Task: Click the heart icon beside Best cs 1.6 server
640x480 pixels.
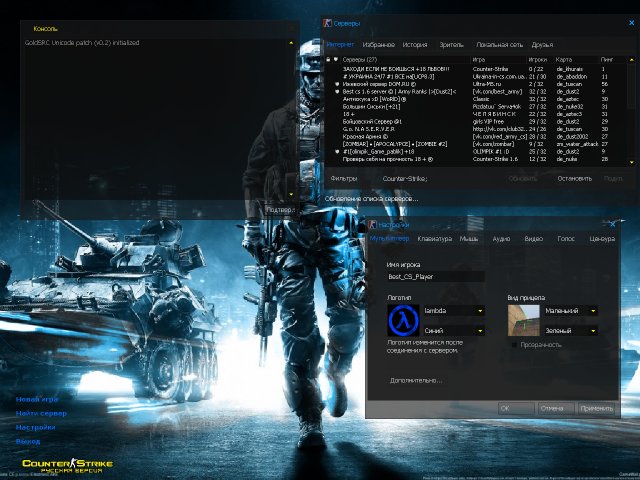Action: click(x=337, y=91)
